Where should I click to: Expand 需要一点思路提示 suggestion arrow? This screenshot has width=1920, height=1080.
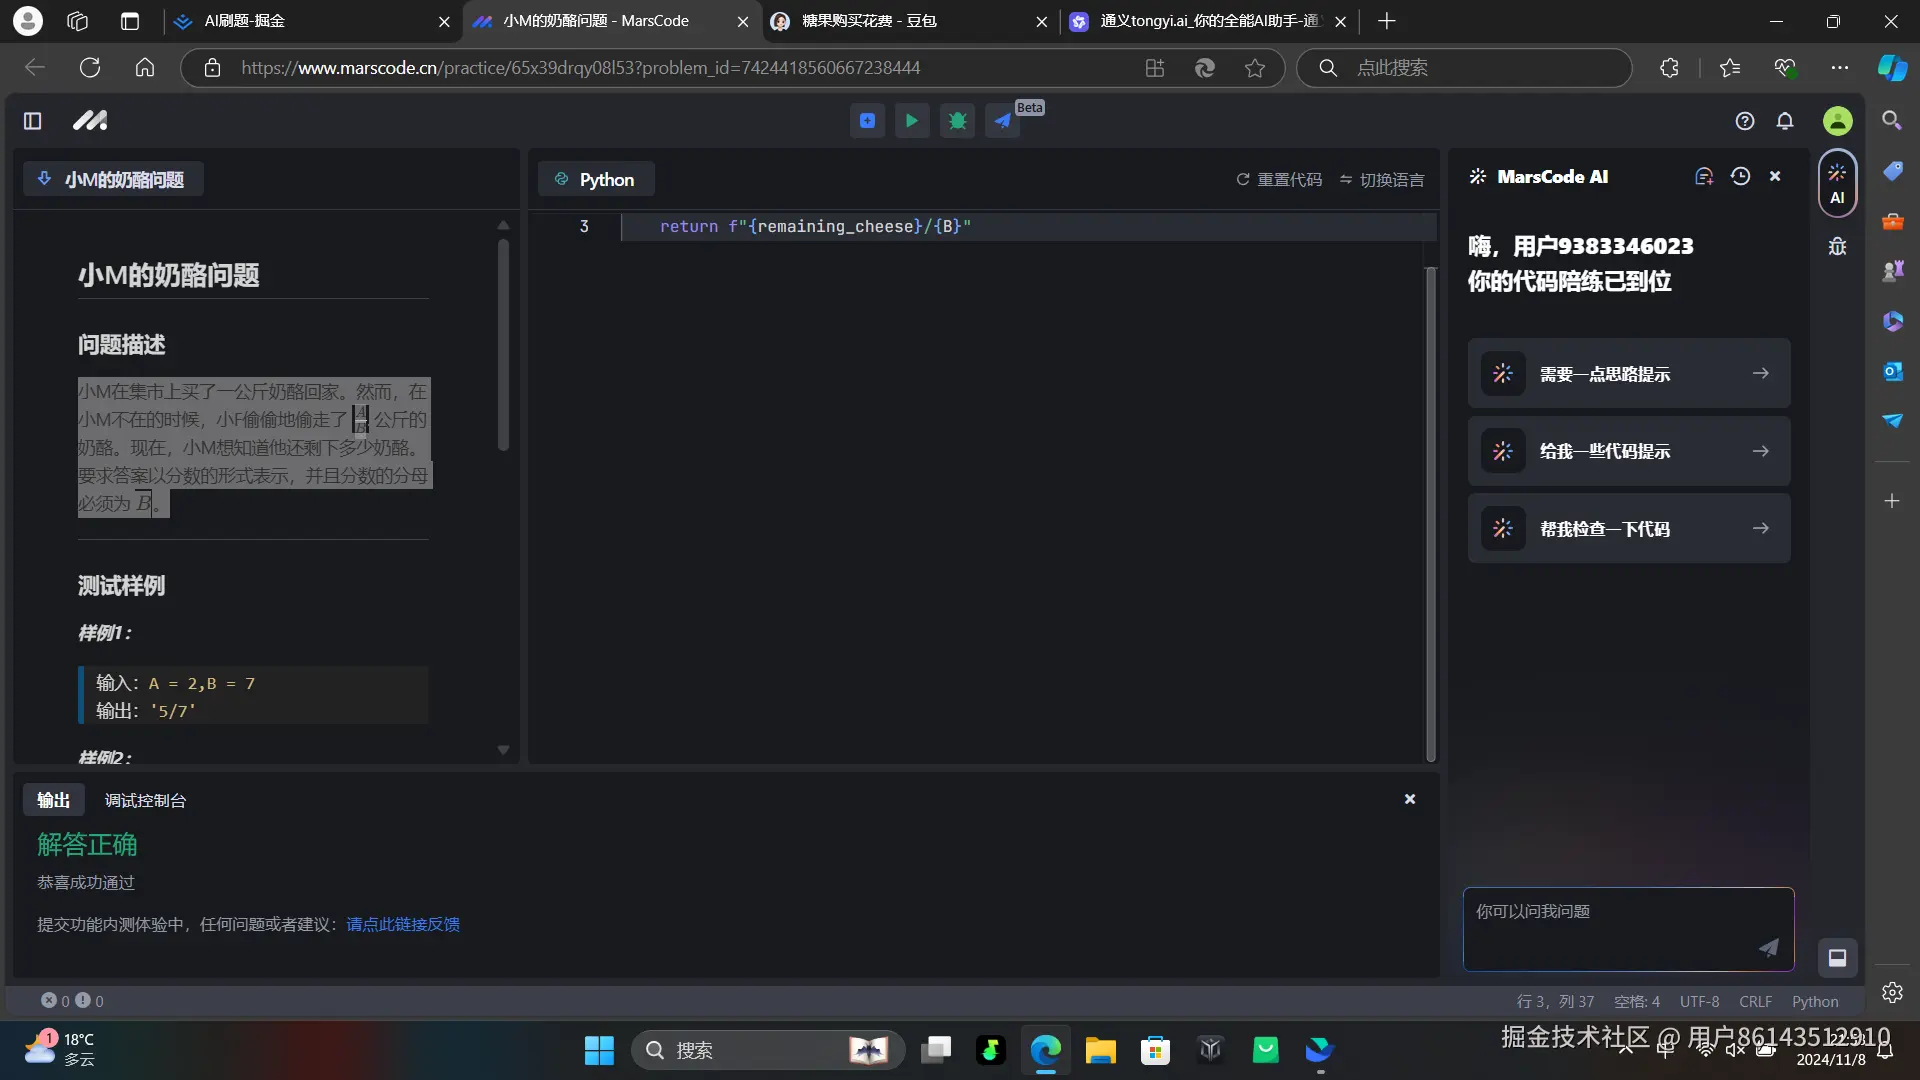[1760, 373]
